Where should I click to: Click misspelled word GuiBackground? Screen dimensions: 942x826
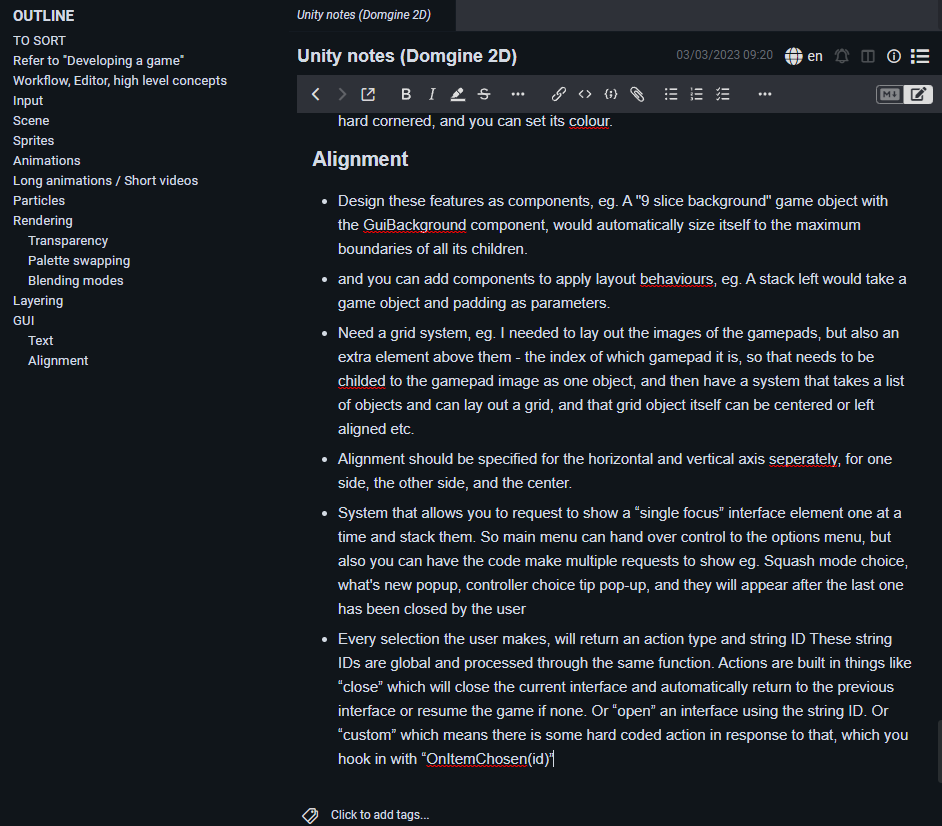pos(415,225)
